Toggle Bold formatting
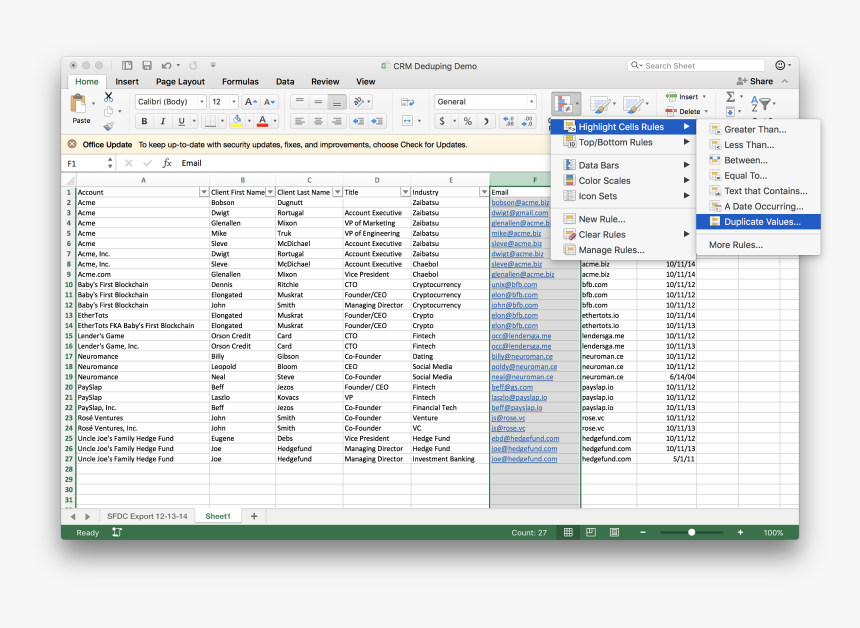Image resolution: width=860 pixels, height=628 pixels. [144, 121]
